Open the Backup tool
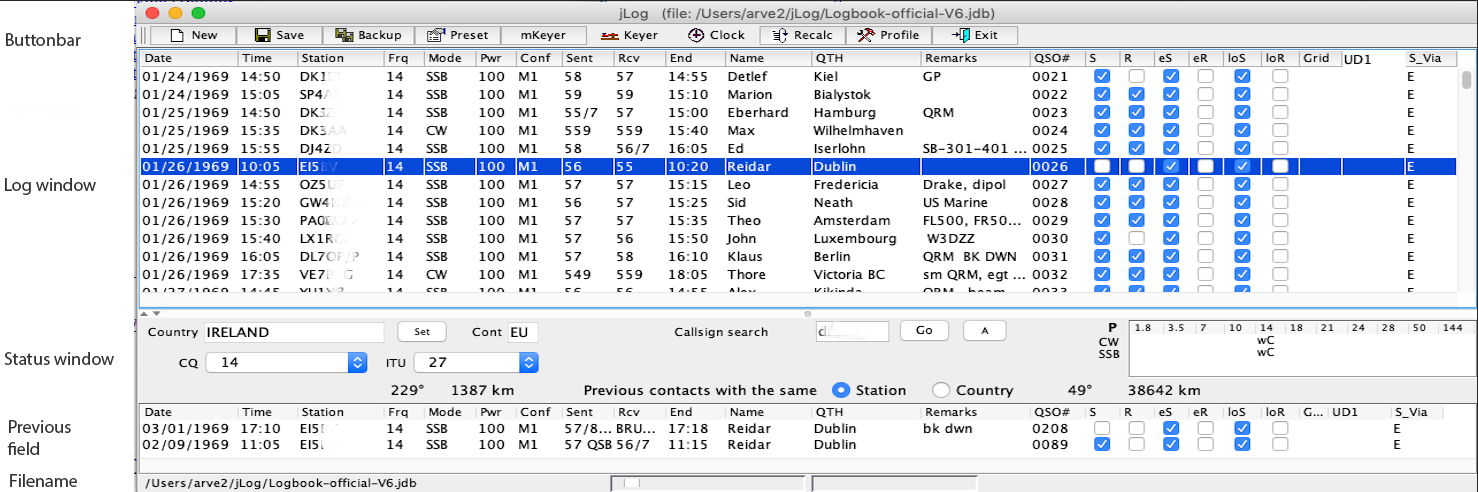Image resolution: width=1478 pixels, height=492 pixels. click(369, 35)
